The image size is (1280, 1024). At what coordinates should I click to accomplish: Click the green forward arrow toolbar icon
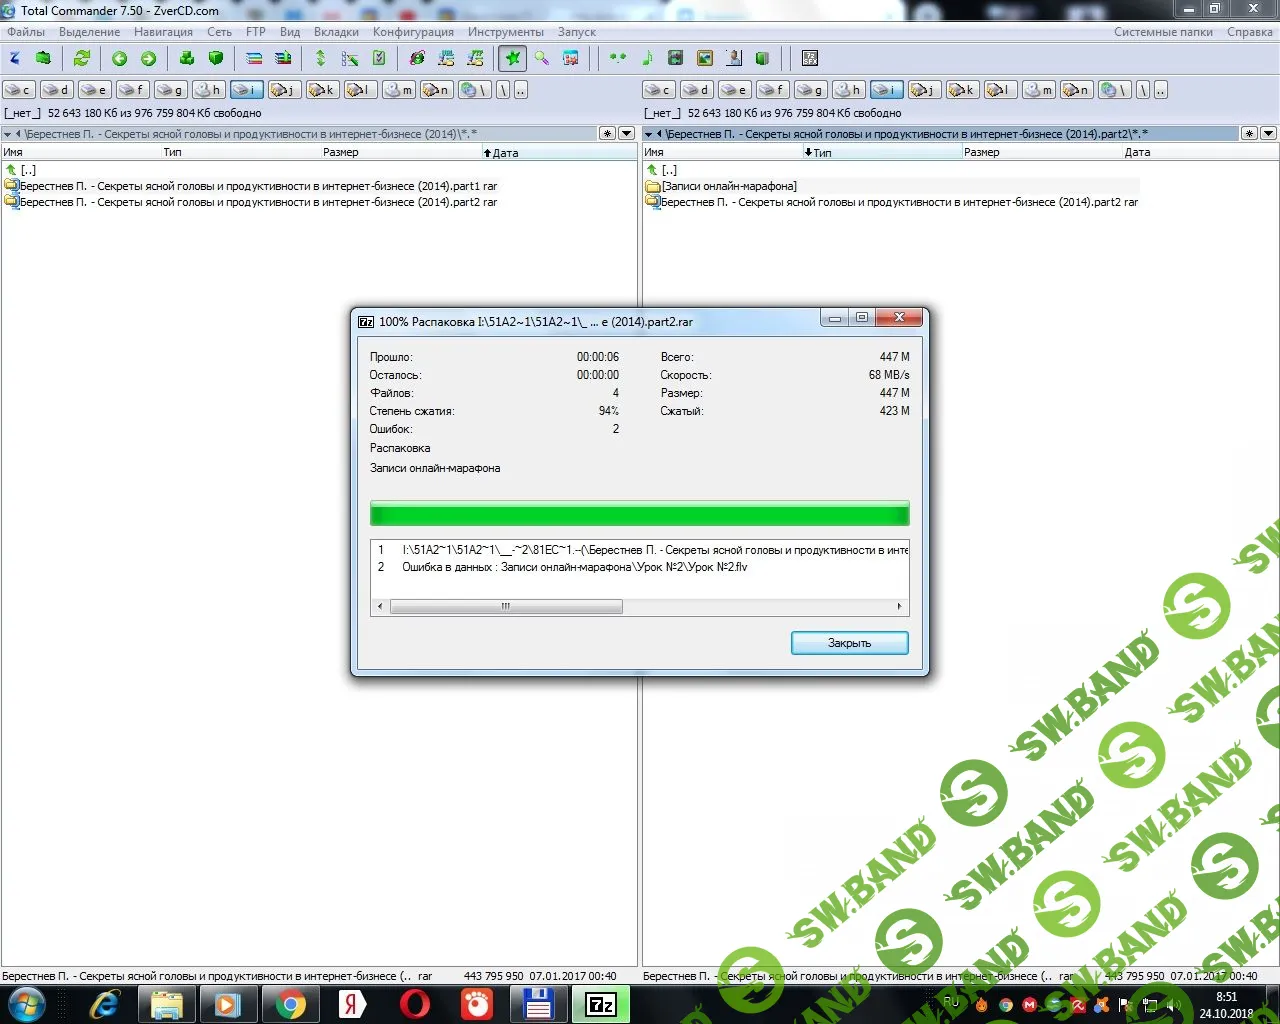tap(148, 58)
